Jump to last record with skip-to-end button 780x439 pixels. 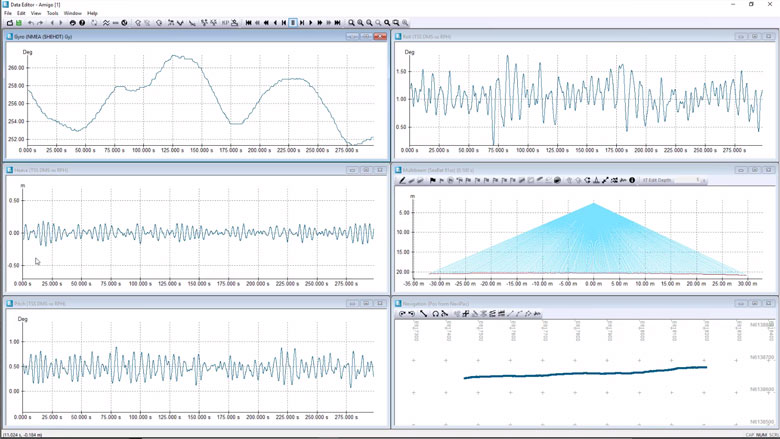coord(337,23)
